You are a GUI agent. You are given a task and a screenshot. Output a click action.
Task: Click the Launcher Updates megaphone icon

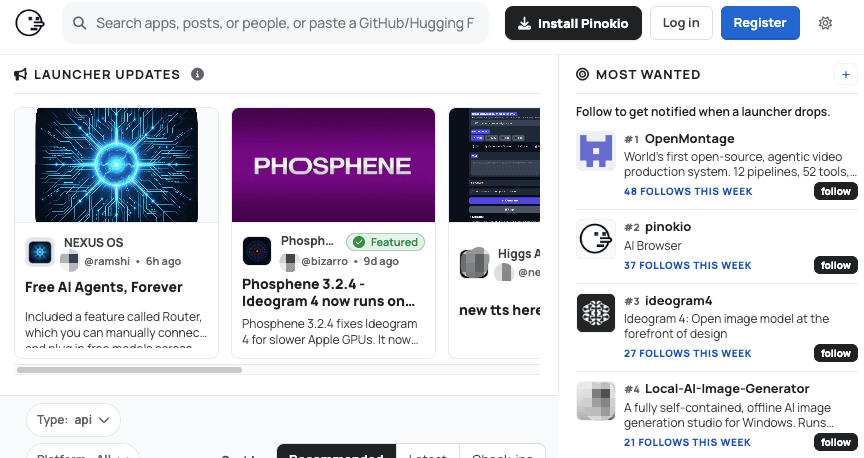(x=20, y=74)
